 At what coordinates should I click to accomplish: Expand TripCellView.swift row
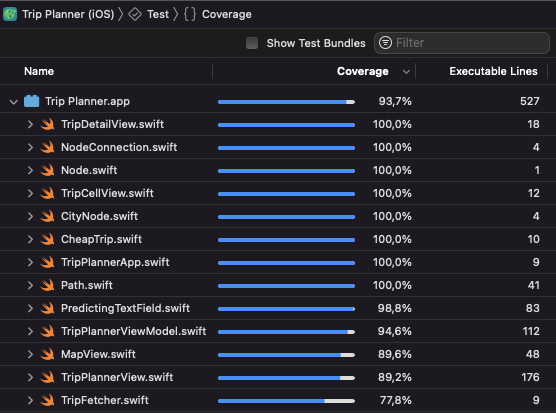coord(30,193)
